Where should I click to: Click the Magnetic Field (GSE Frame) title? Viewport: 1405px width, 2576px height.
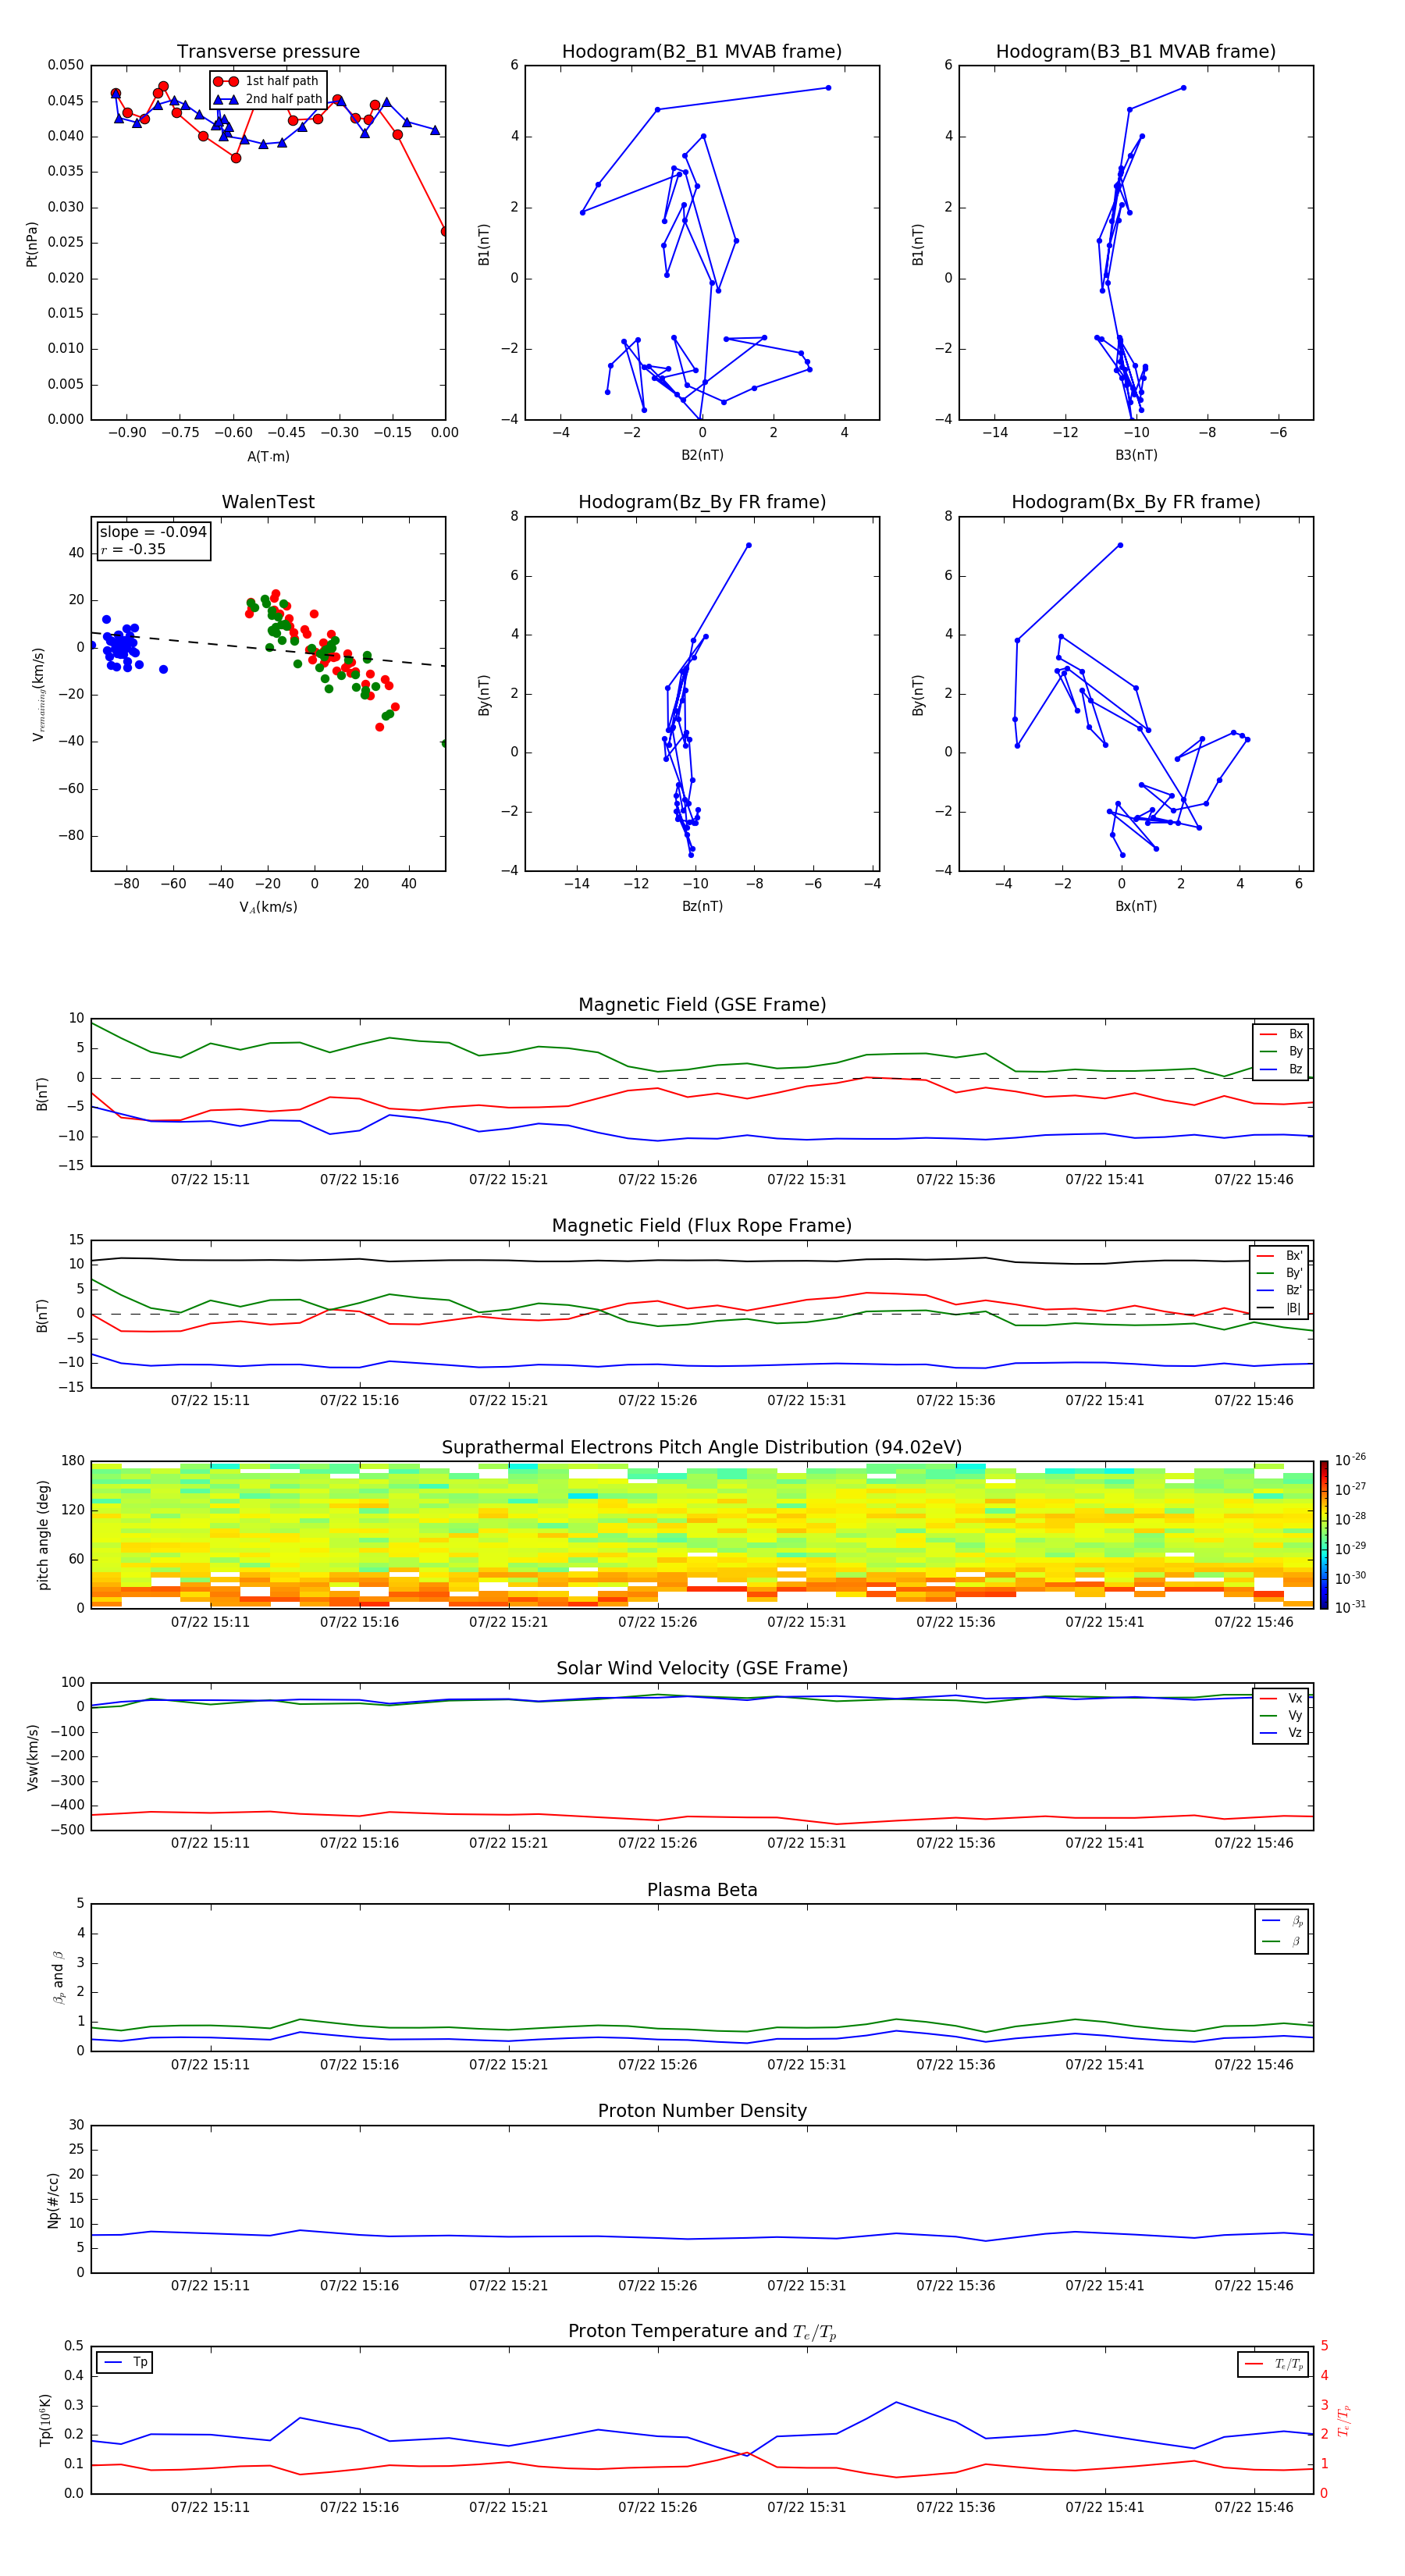point(702,1005)
